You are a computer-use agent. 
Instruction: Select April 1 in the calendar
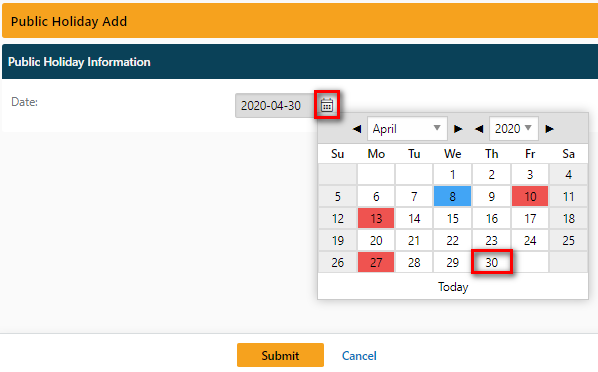[452, 174]
